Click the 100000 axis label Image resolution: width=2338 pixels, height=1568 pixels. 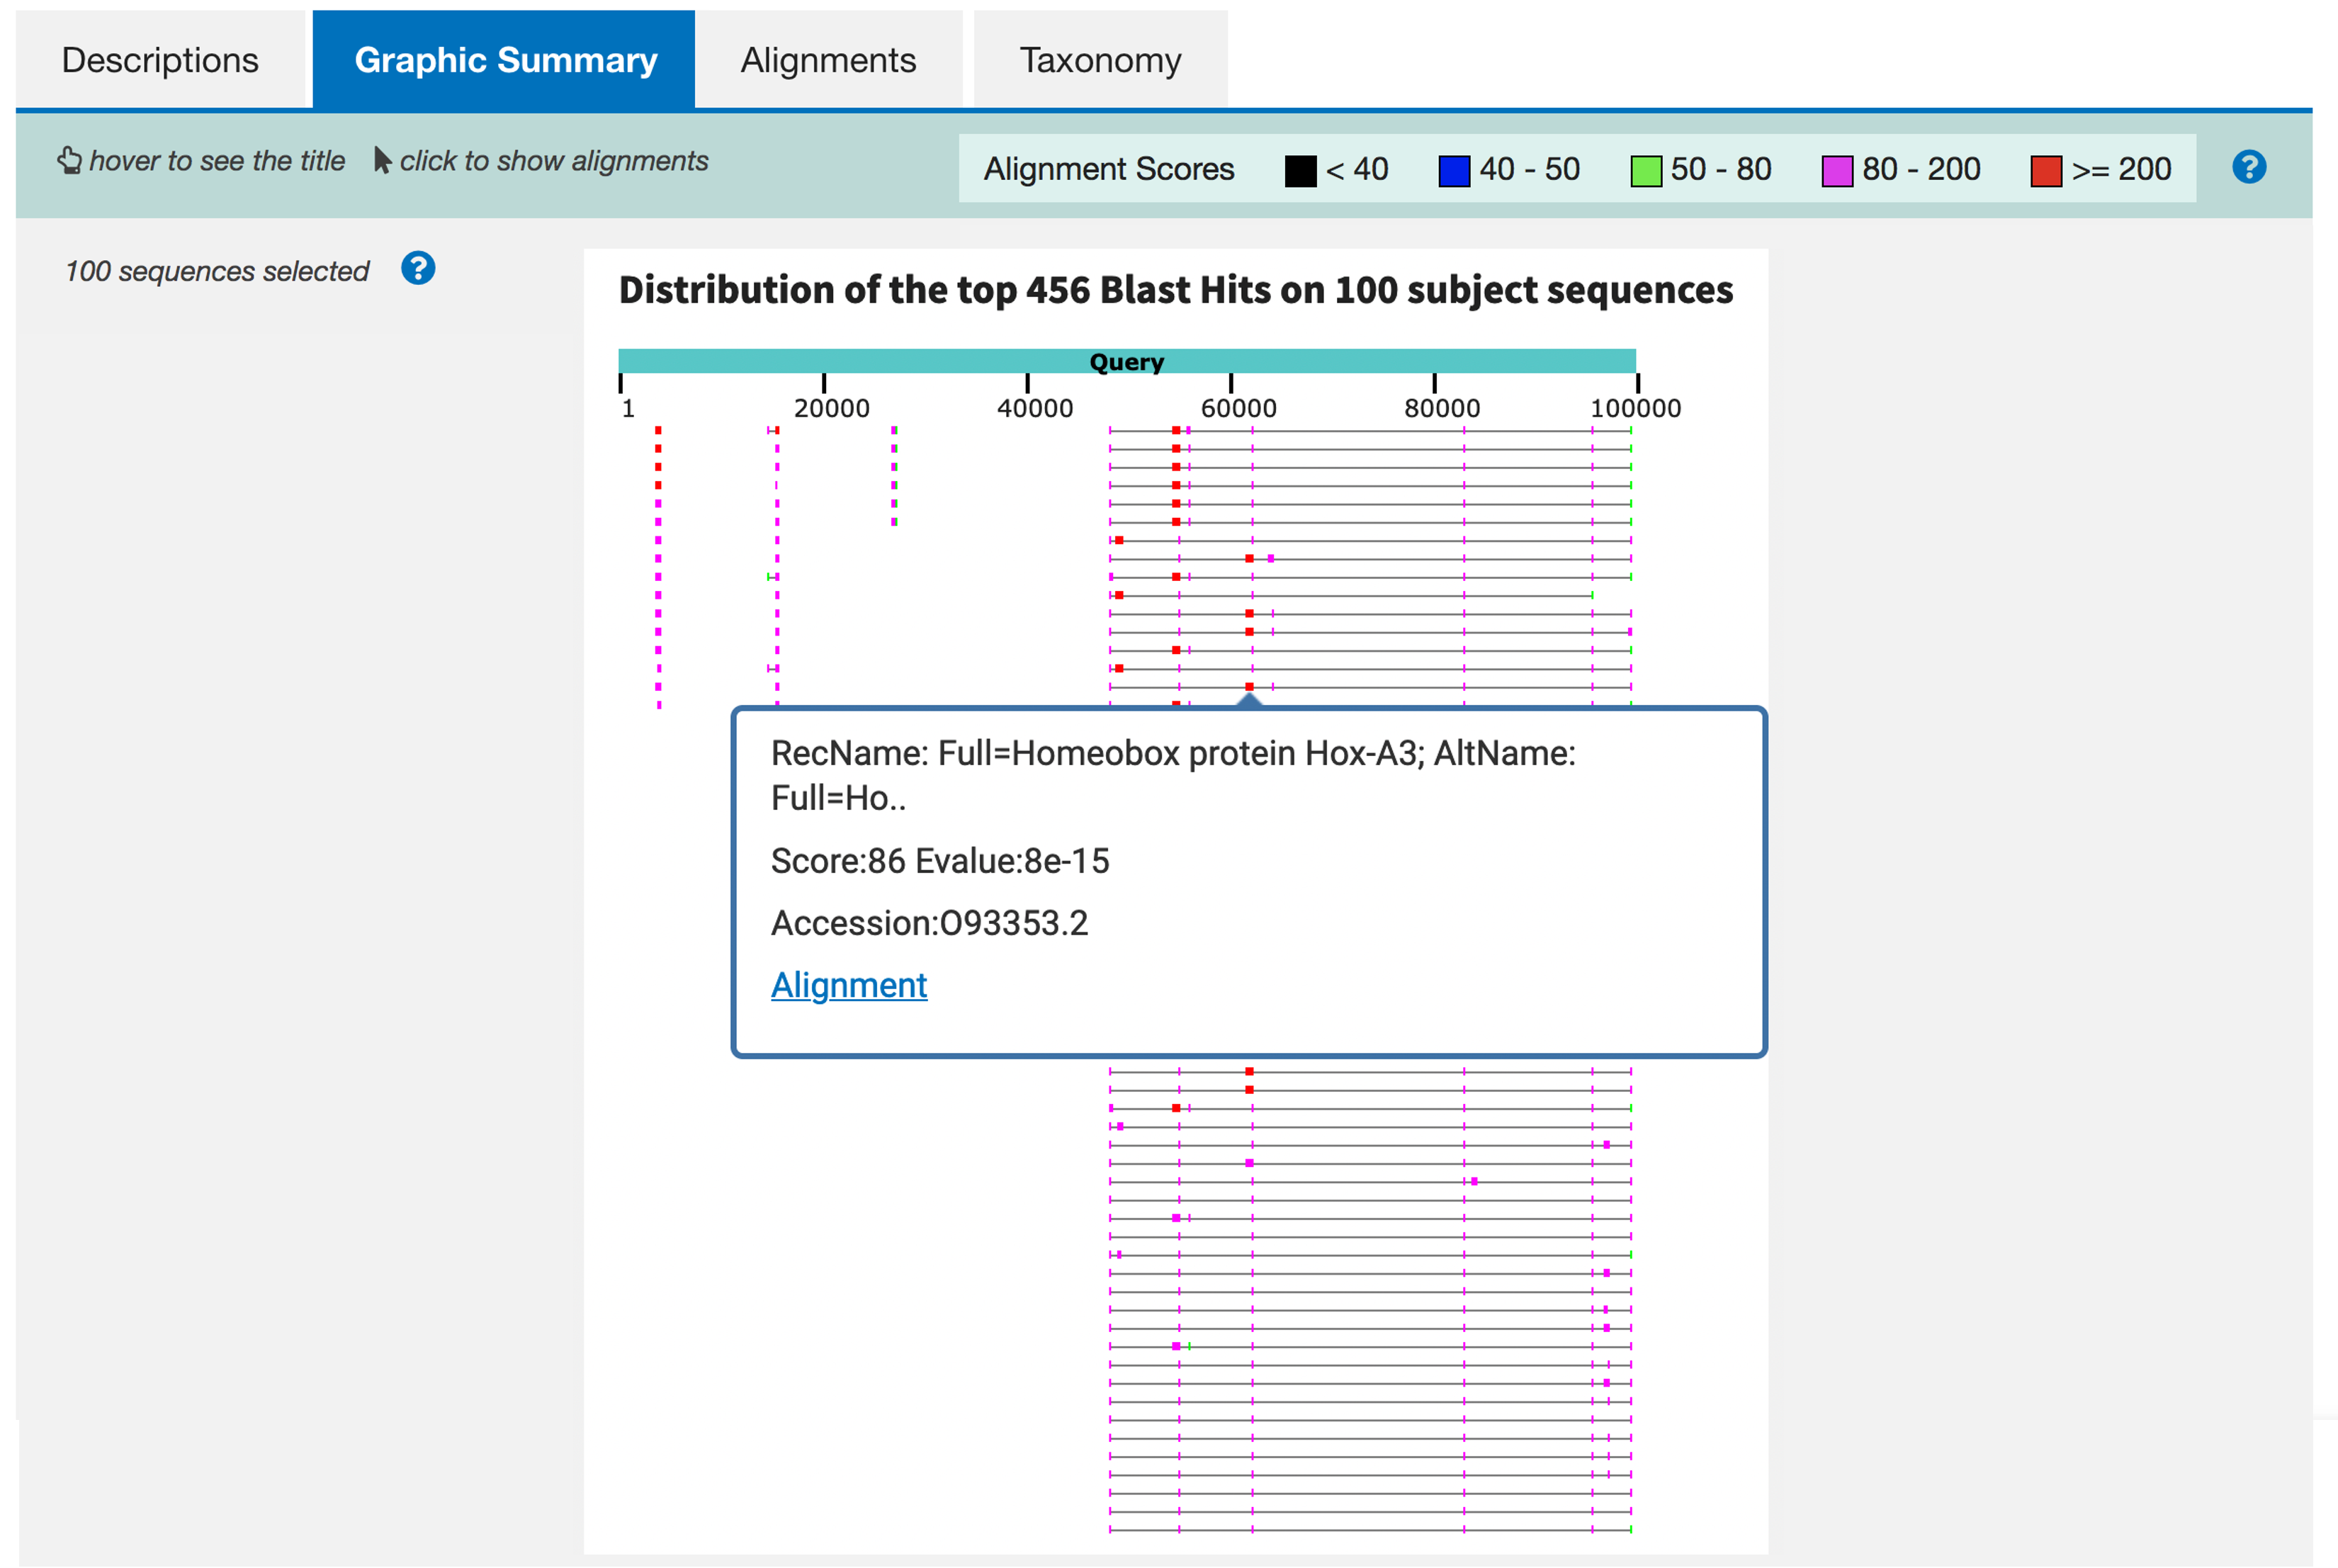tap(1636, 408)
